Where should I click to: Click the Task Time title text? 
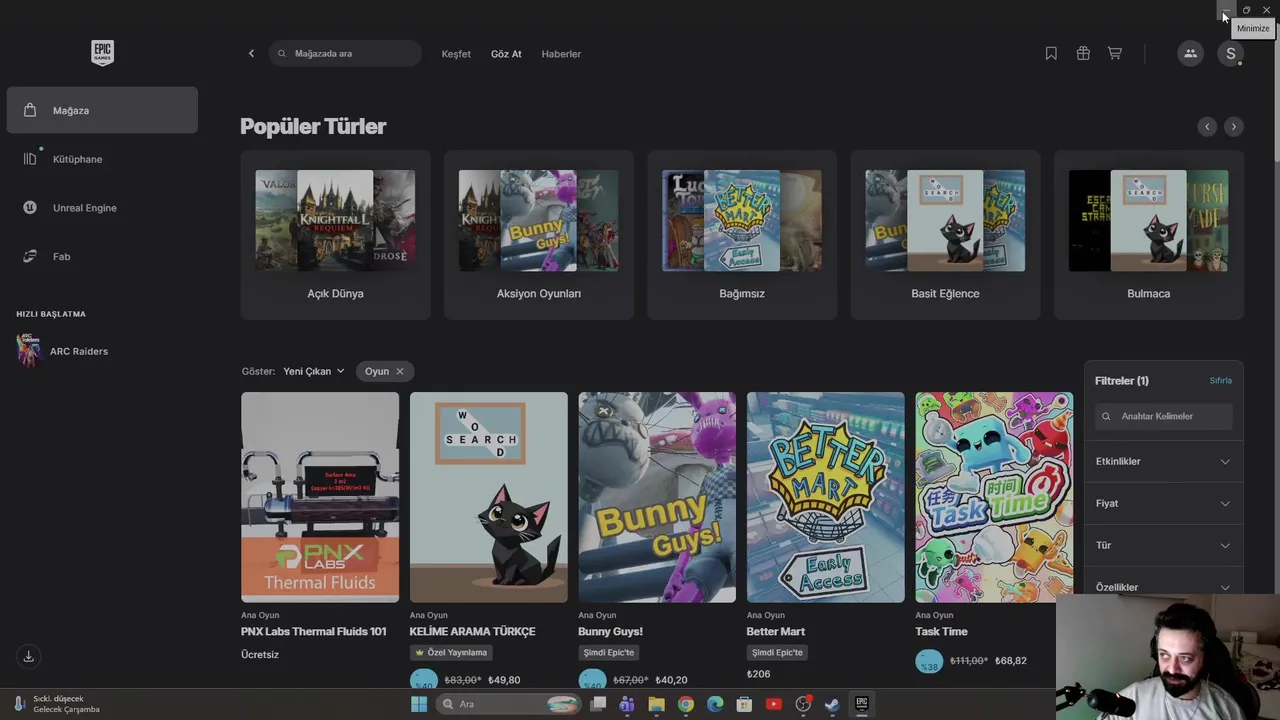[941, 632]
